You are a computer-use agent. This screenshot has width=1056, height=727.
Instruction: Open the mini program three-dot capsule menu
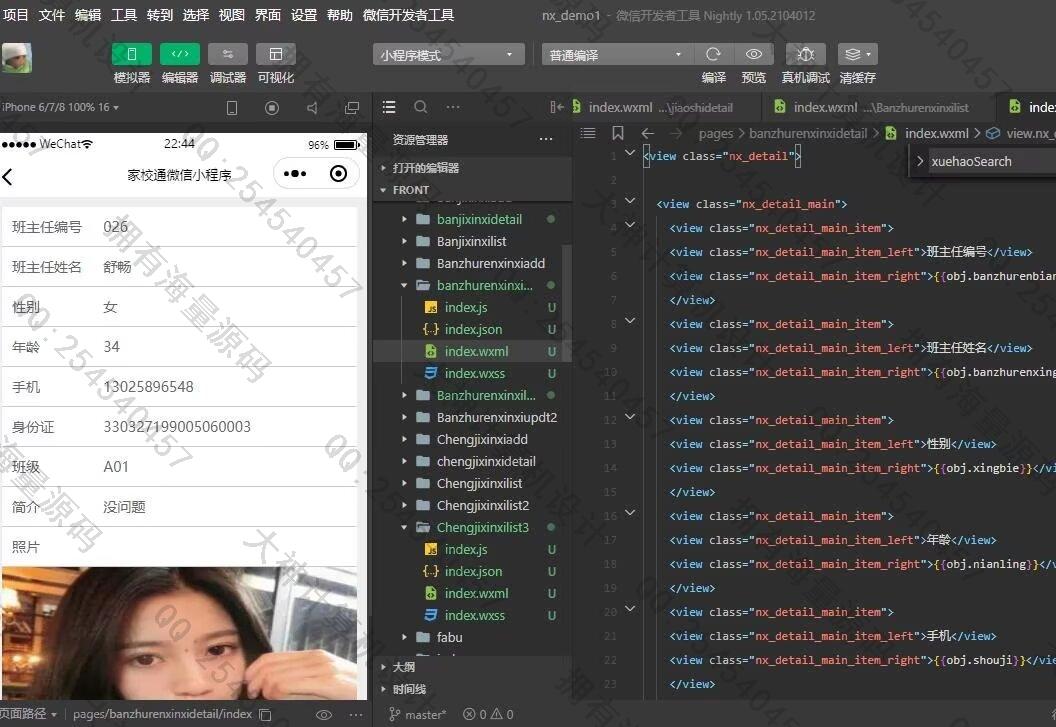(x=295, y=174)
